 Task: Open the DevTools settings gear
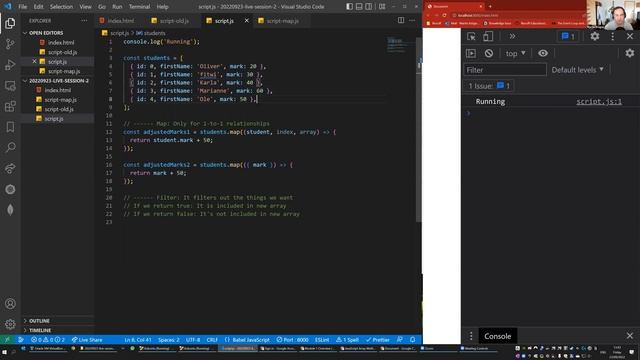pos(595,36)
